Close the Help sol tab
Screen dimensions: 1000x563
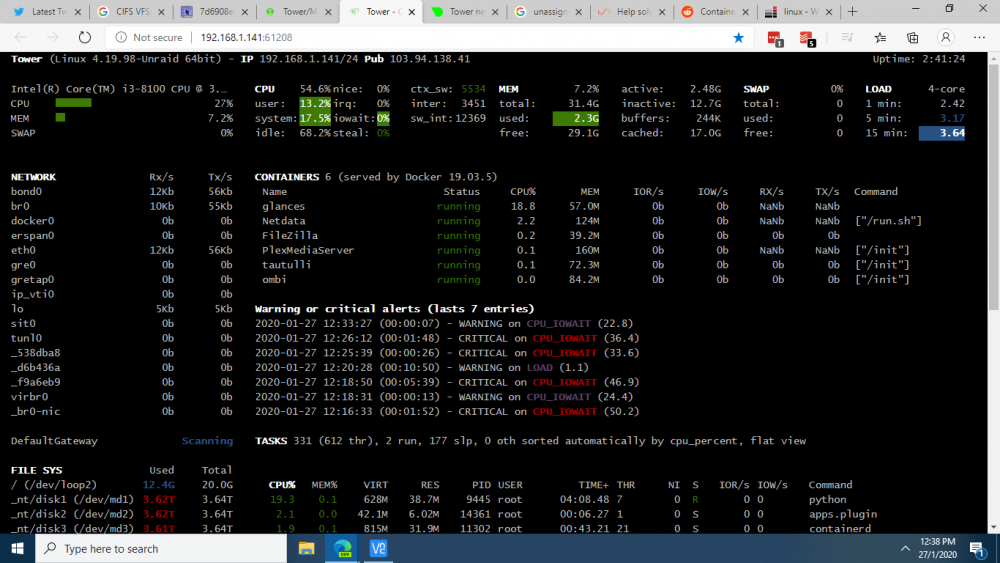click(x=662, y=11)
